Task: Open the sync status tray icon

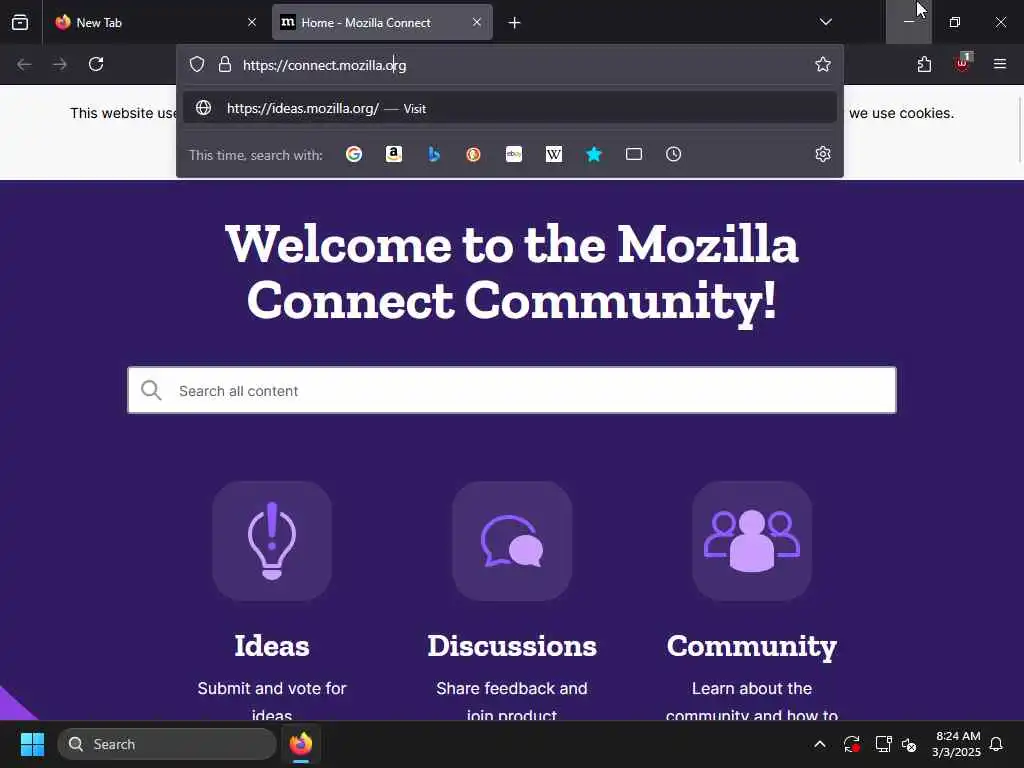Action: (852, 744)
